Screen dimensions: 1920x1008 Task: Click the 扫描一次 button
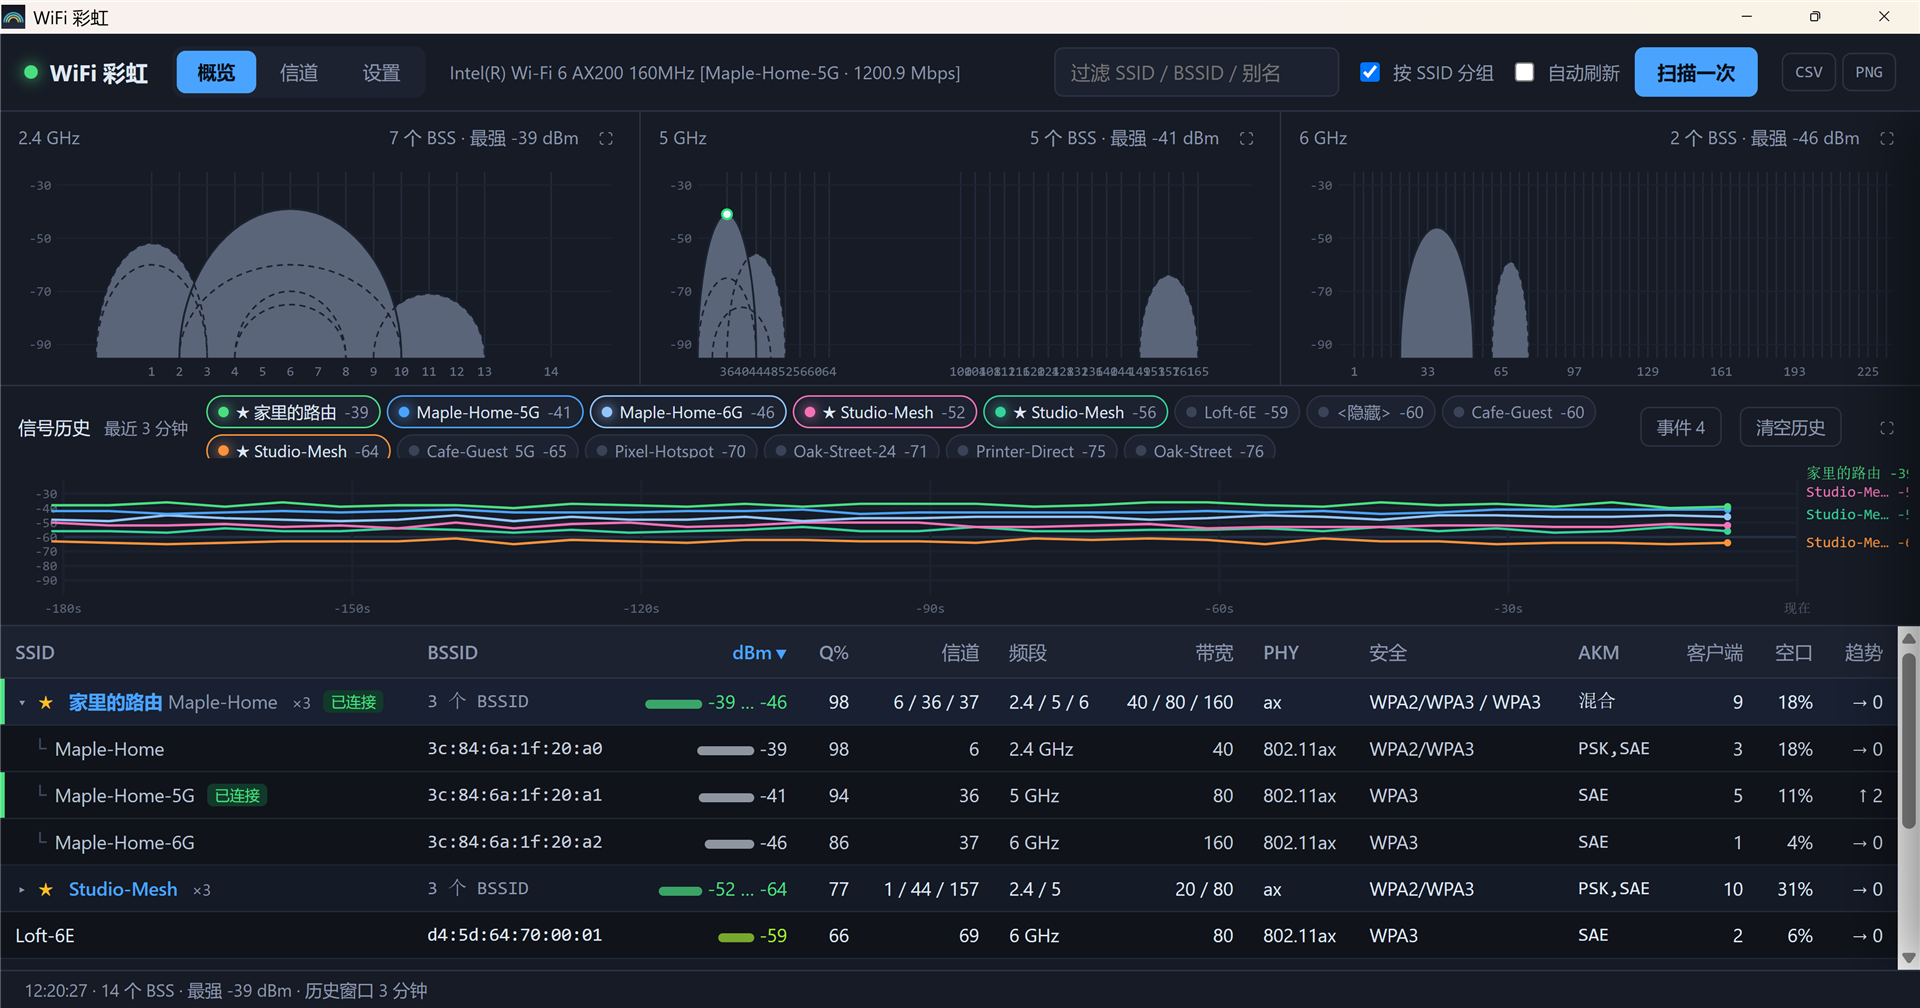1696,72
